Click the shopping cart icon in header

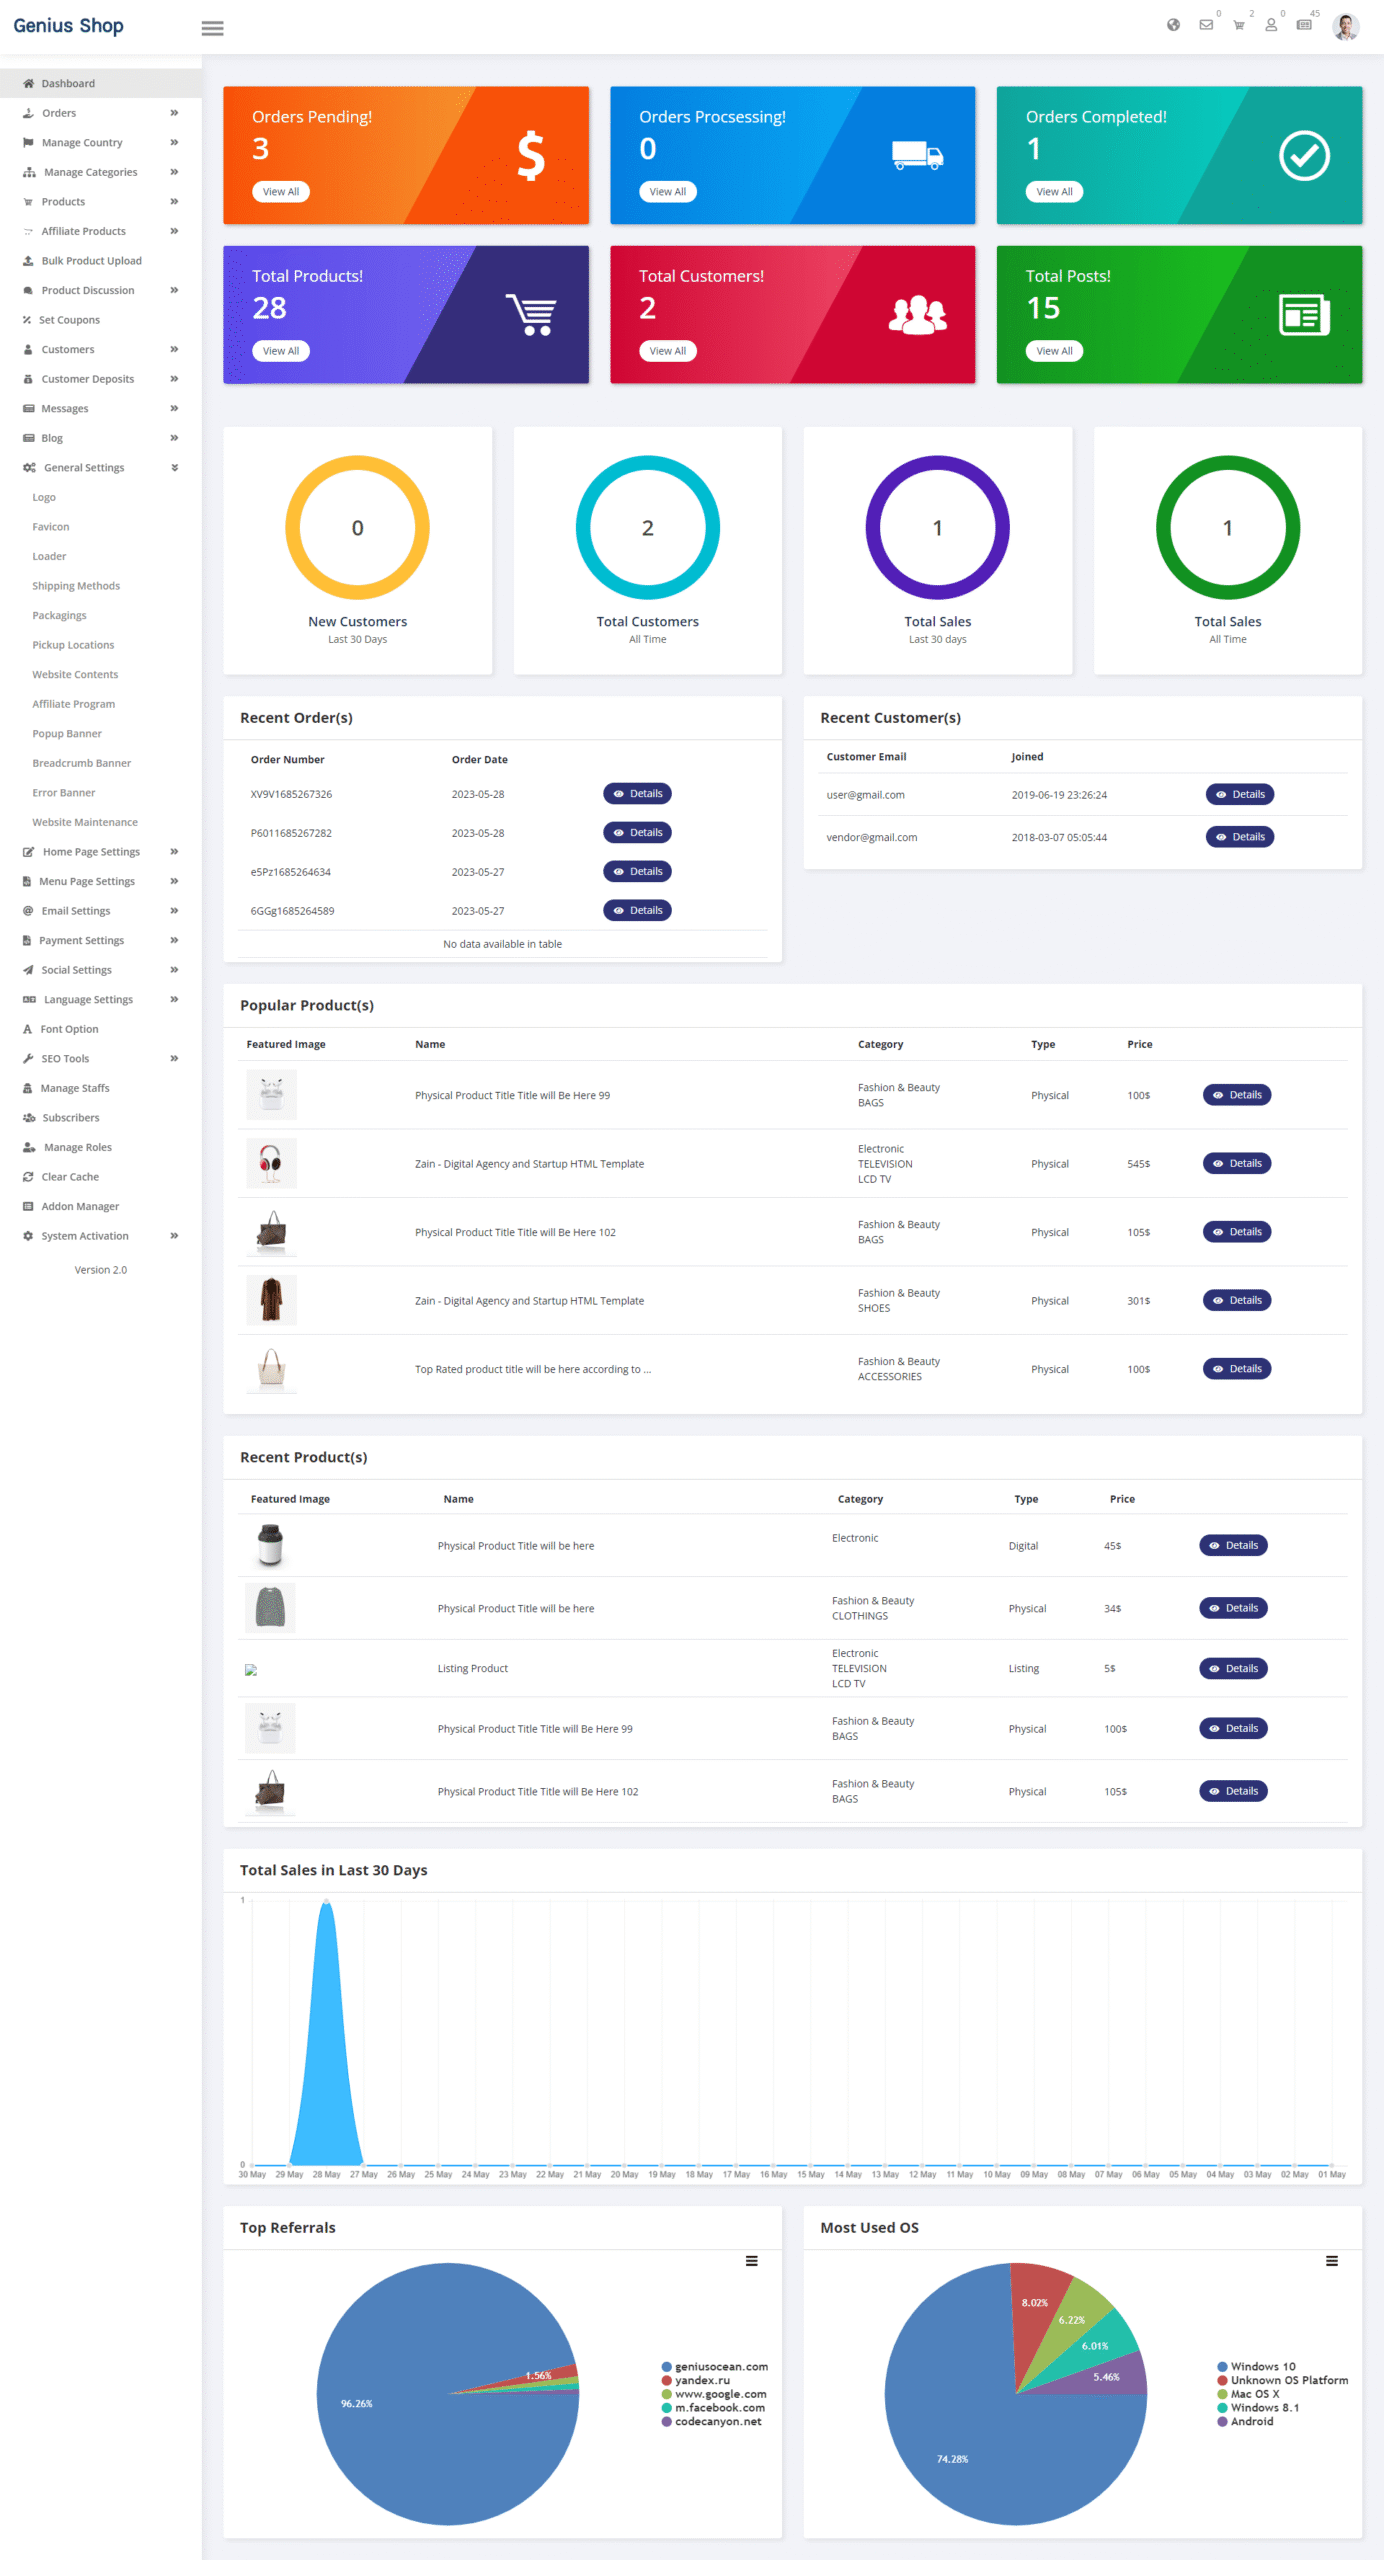[1239, 25]
